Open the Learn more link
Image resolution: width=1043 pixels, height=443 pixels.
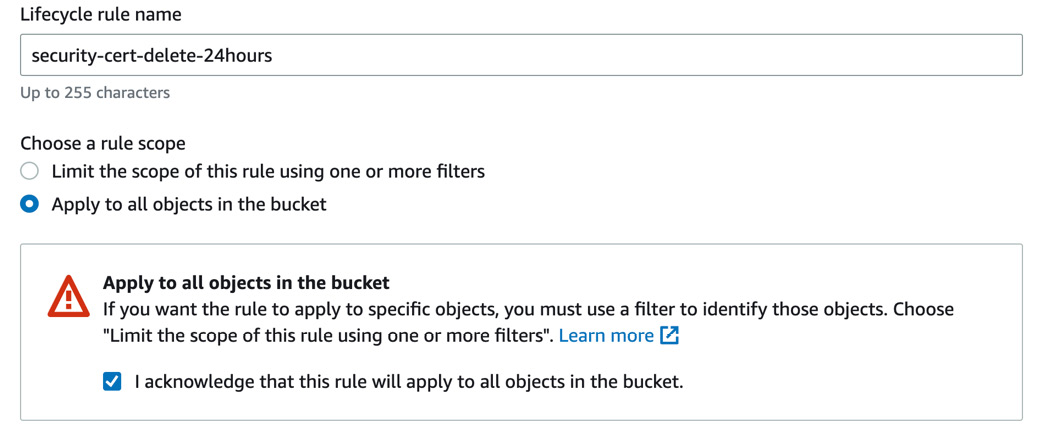pyautogui.click(x=606, y=336)
